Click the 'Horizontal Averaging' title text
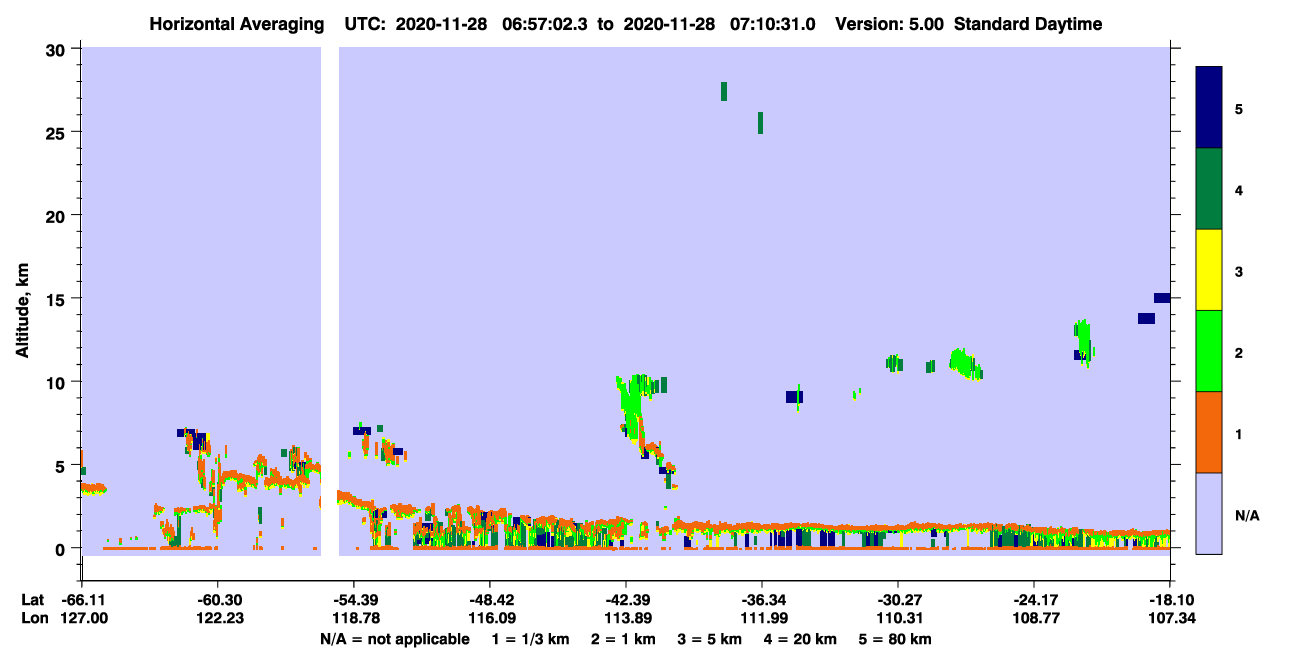 (237, 24)
